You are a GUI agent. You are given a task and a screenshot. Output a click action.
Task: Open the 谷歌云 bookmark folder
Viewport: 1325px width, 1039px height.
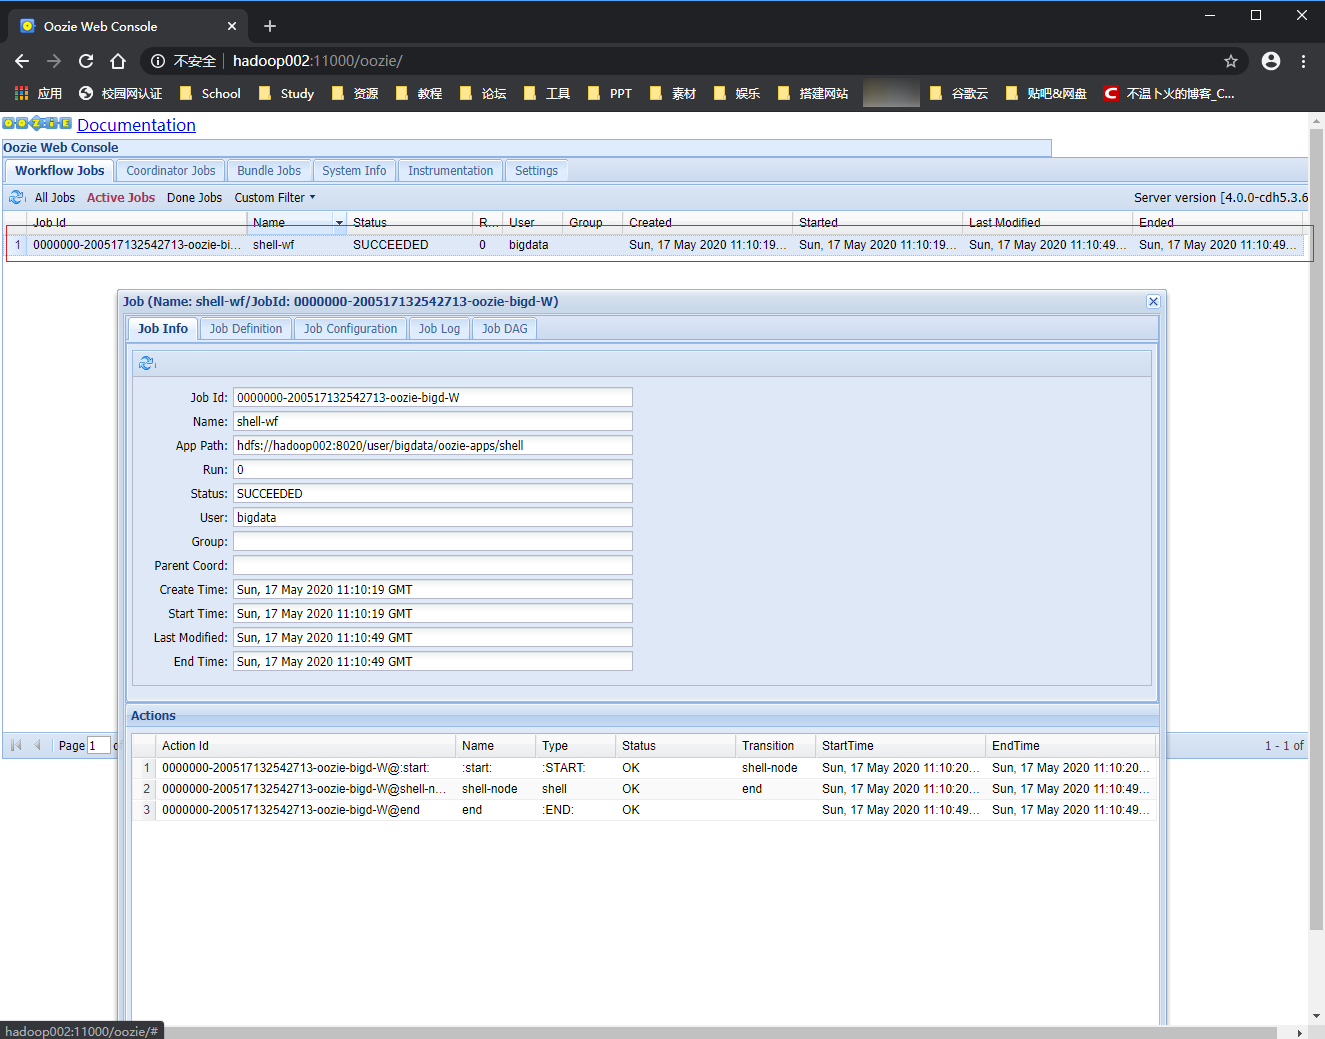[x=959, y=93]
